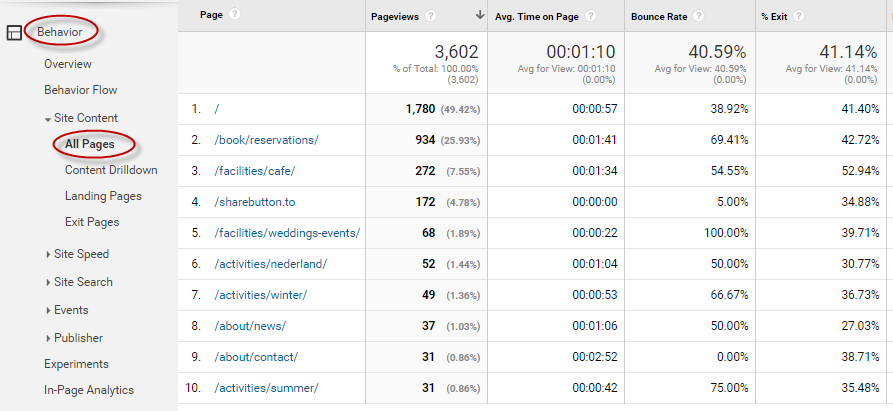This screenshot has width=893, height=411.
Task: Expand the Publisher section
Action: pyautogui.click(x=48, y=339)
